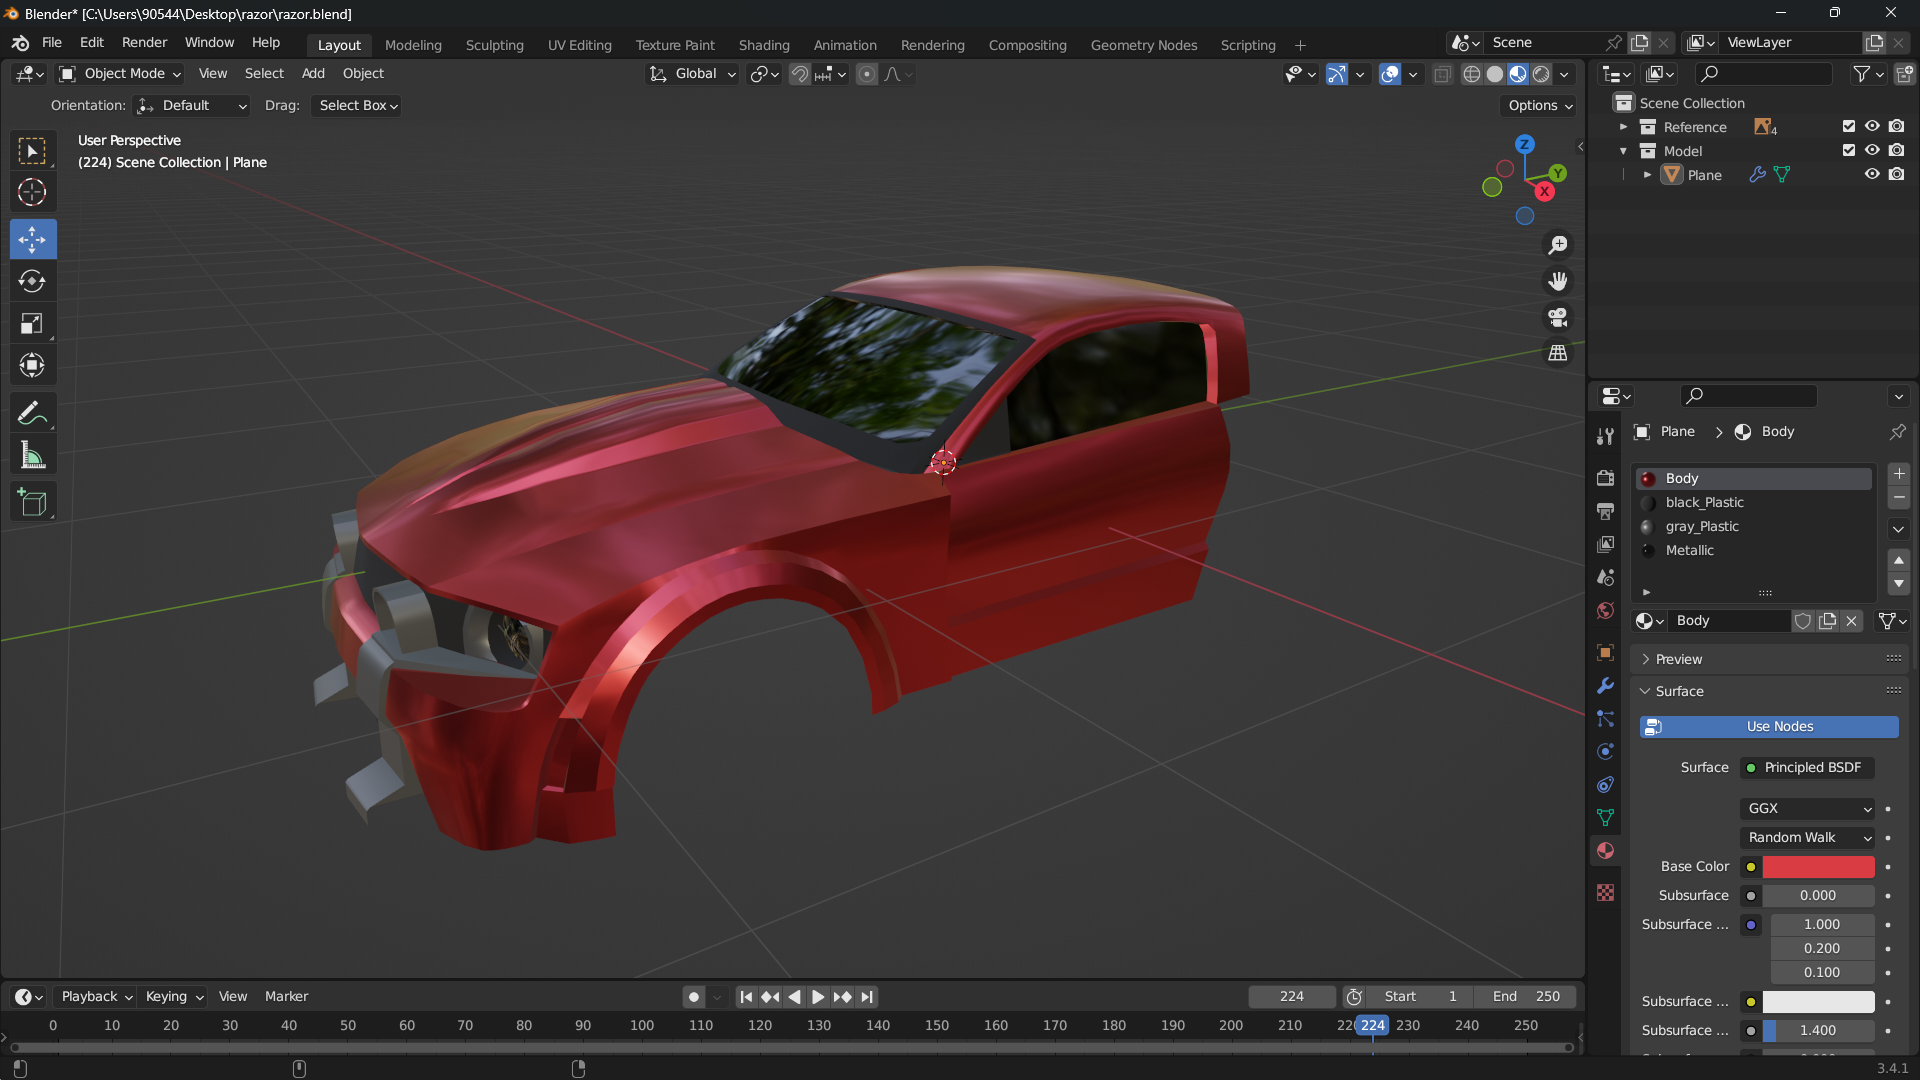Switch to the Shading workspace tab
This screenshot has height=1080, width=1920.
(763, 45)
